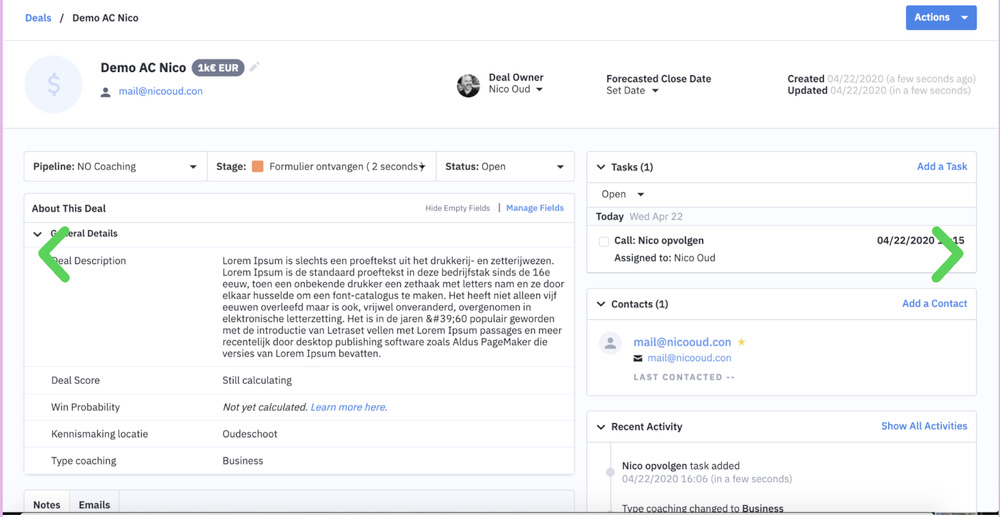Open the large mail@nicooud.con contact name
Image resolution: width=1000 pixels, height=517 pixels.
point(682,342)
